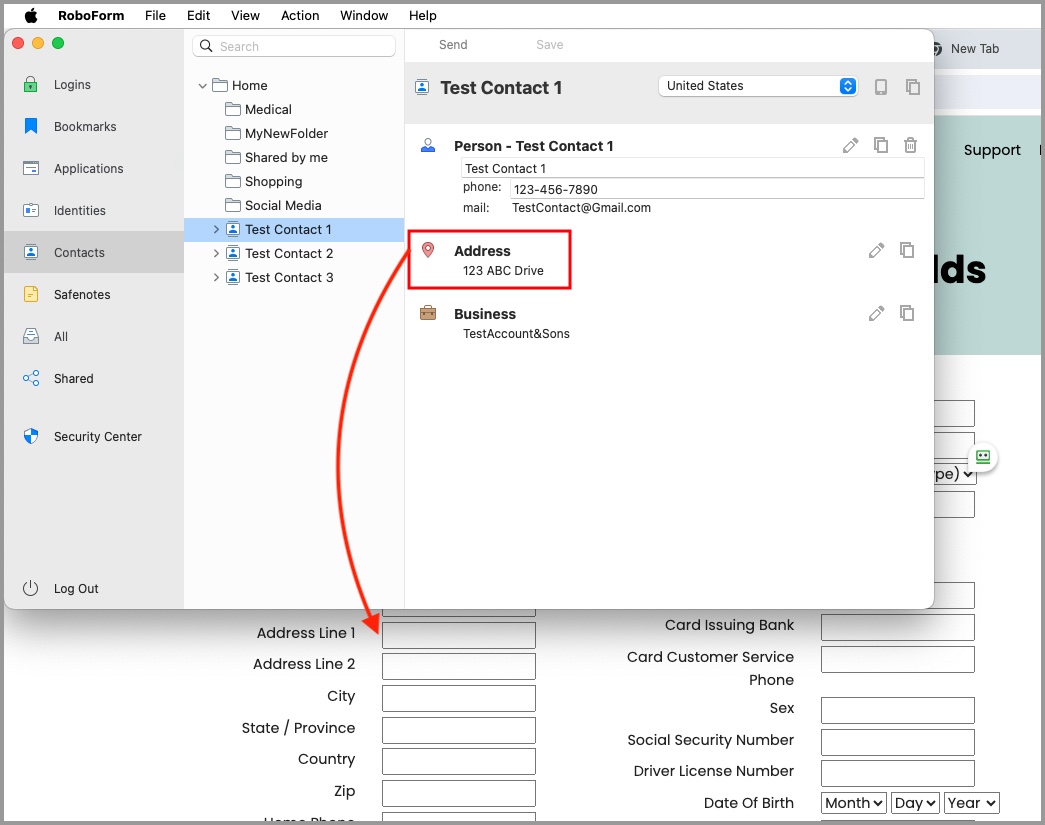Select the Medical folder
The height and width of the screenshot is (825, 1045).
coord(268,109)
